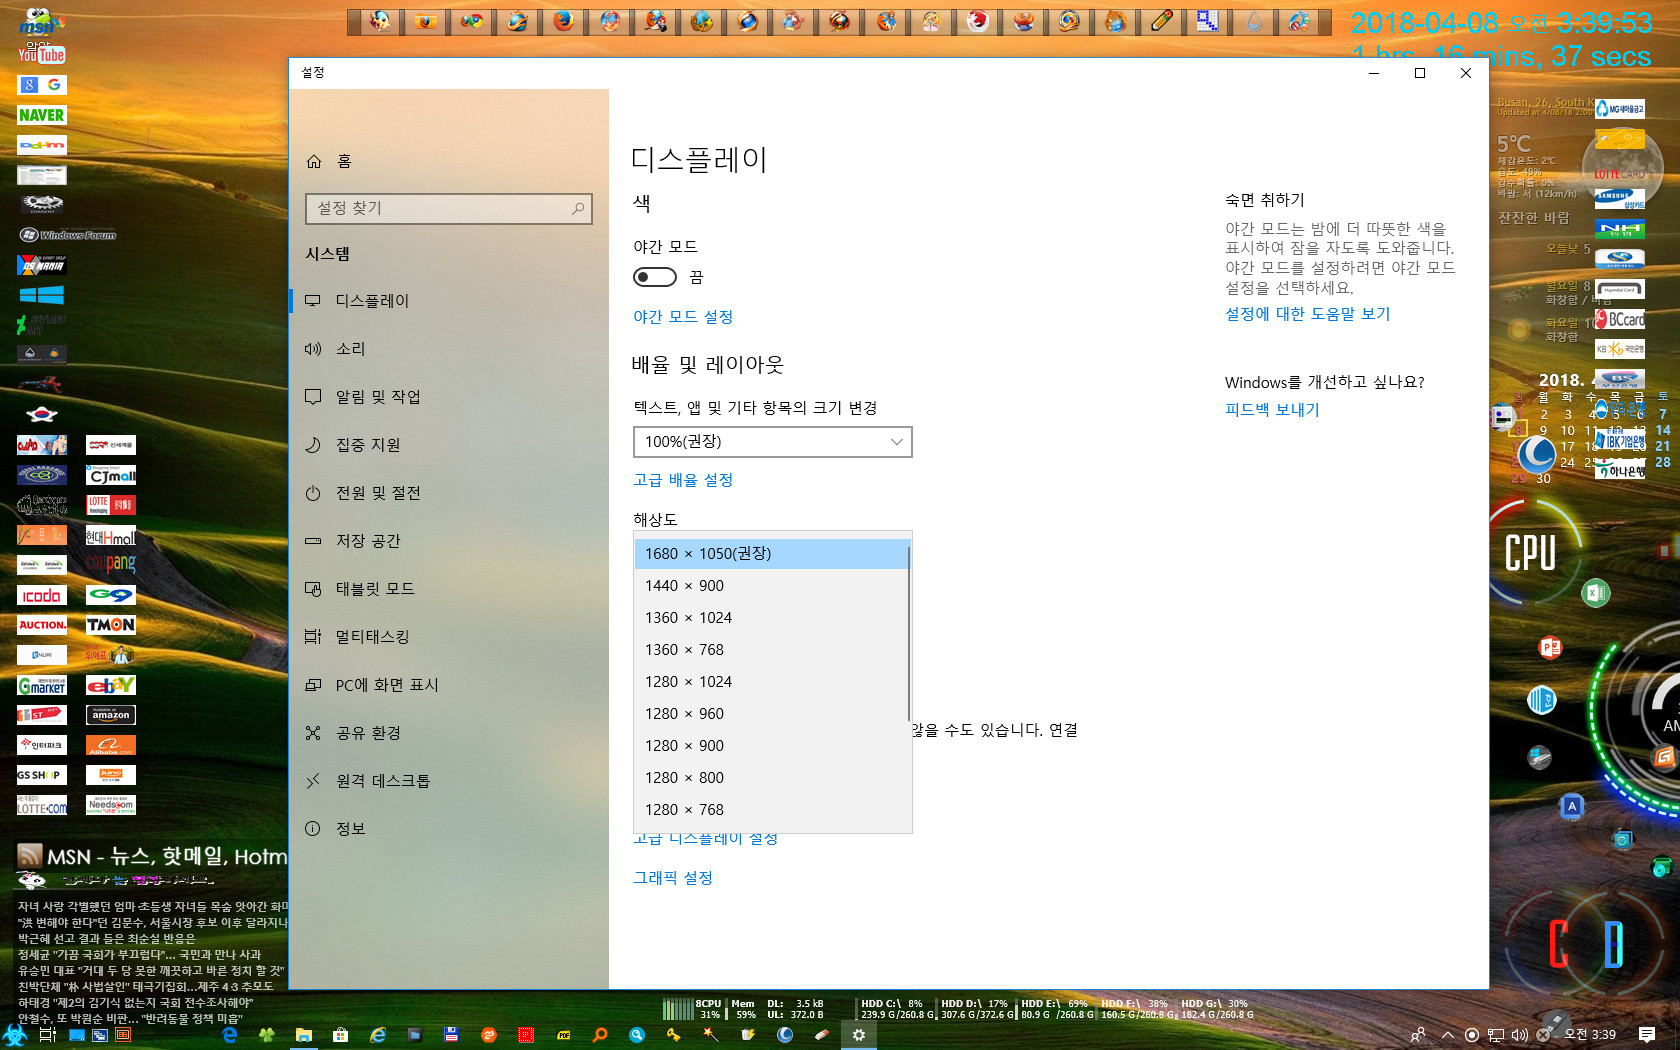Open the 고급 배율 설정 link
This screenshot has height=1050, width=1680.
tap(683, 480)
